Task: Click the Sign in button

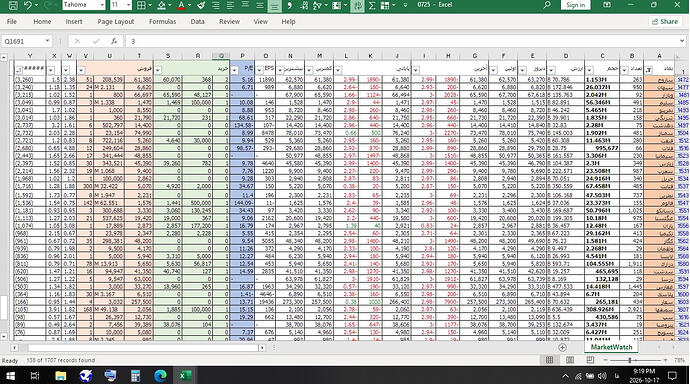Action: [x=576, y=5]
